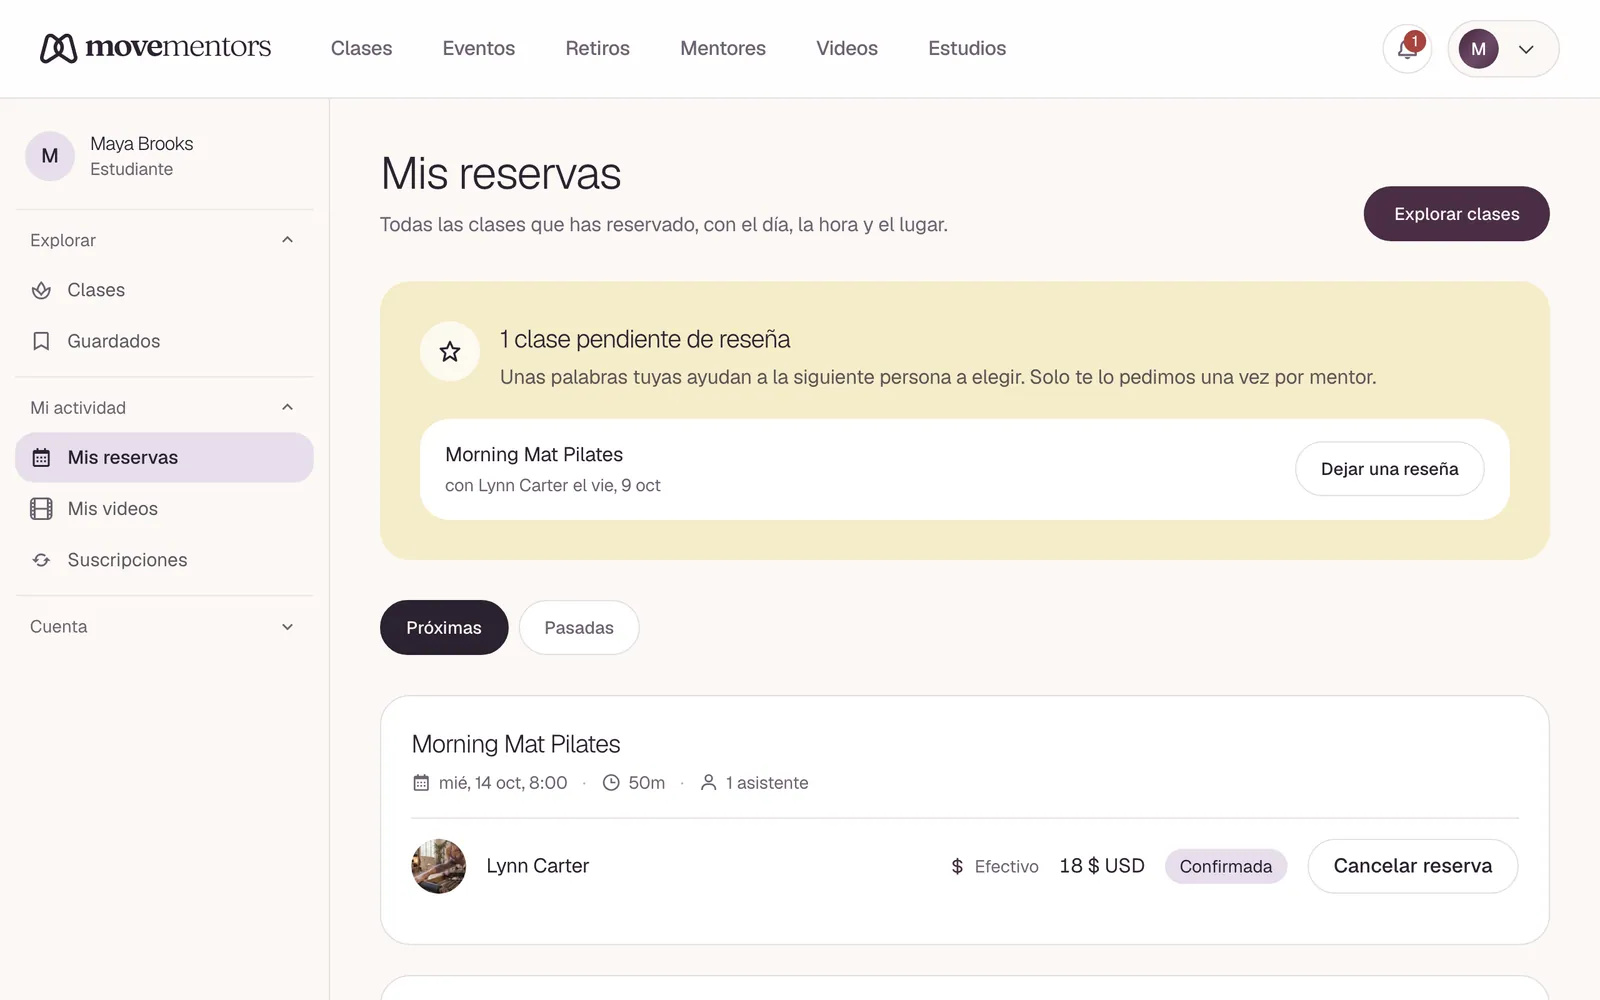1600x1000 pixels.
Task: Open Guardados in the sidebar
Action: click(164, 341)
